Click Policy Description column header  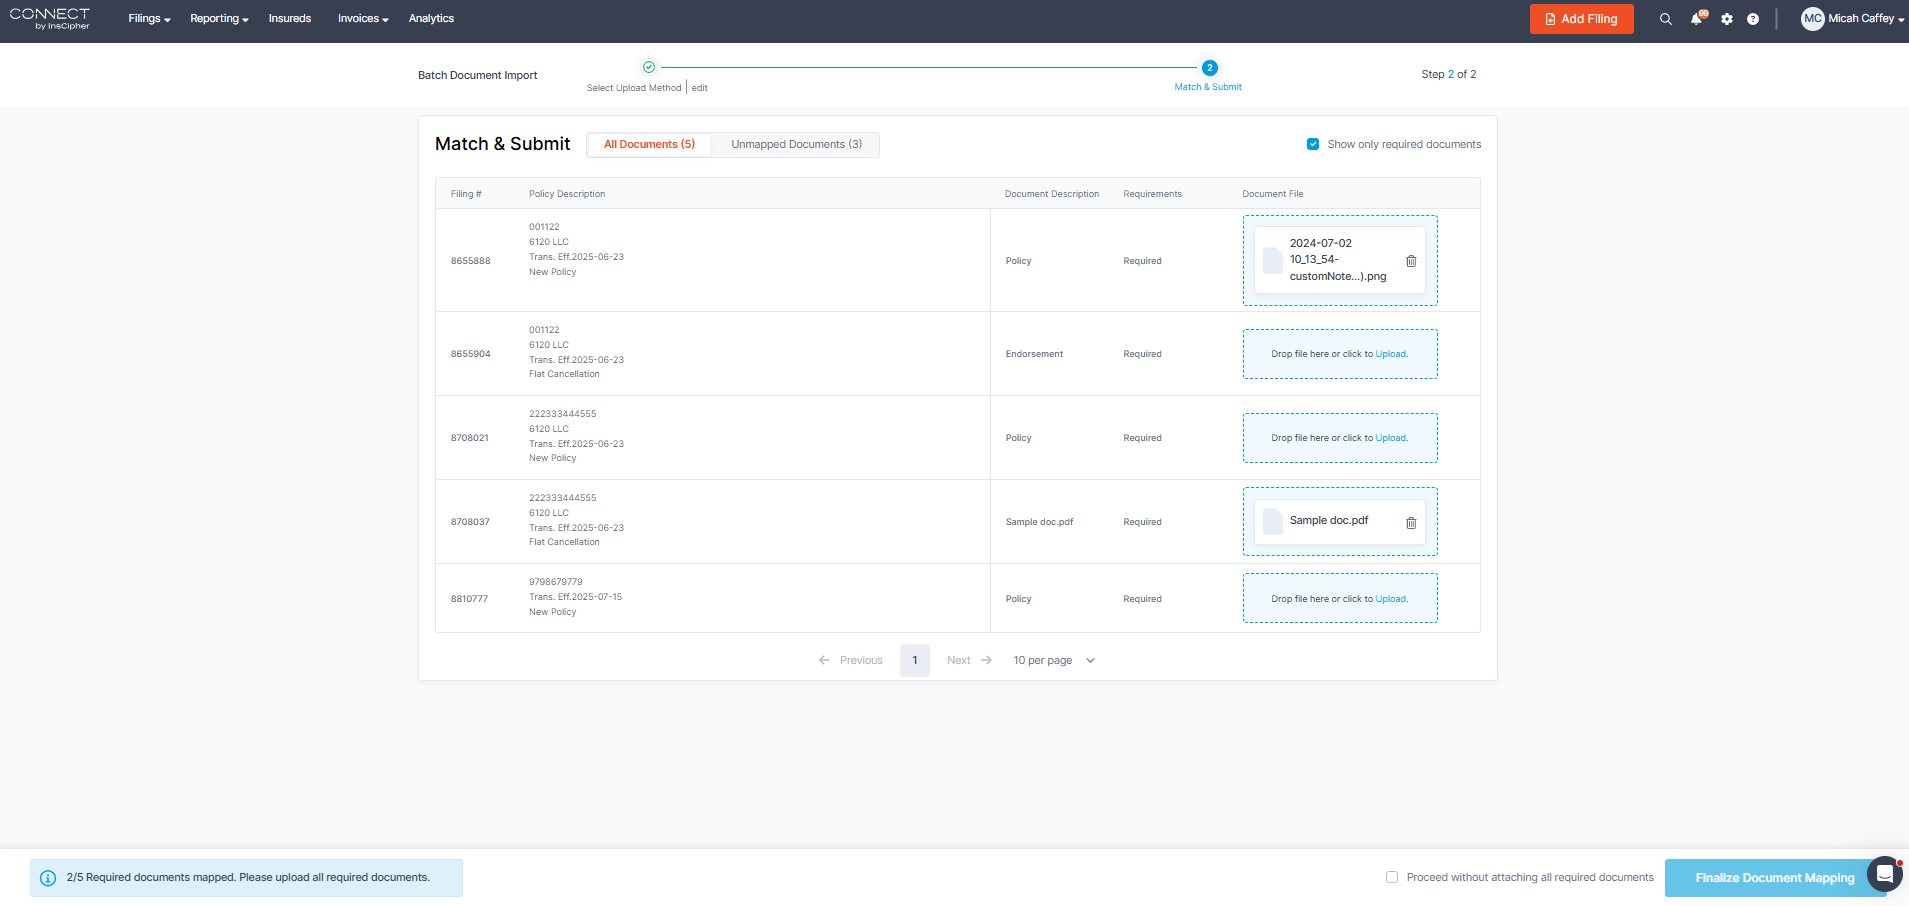pyautogui.click(x=567, y=194)
